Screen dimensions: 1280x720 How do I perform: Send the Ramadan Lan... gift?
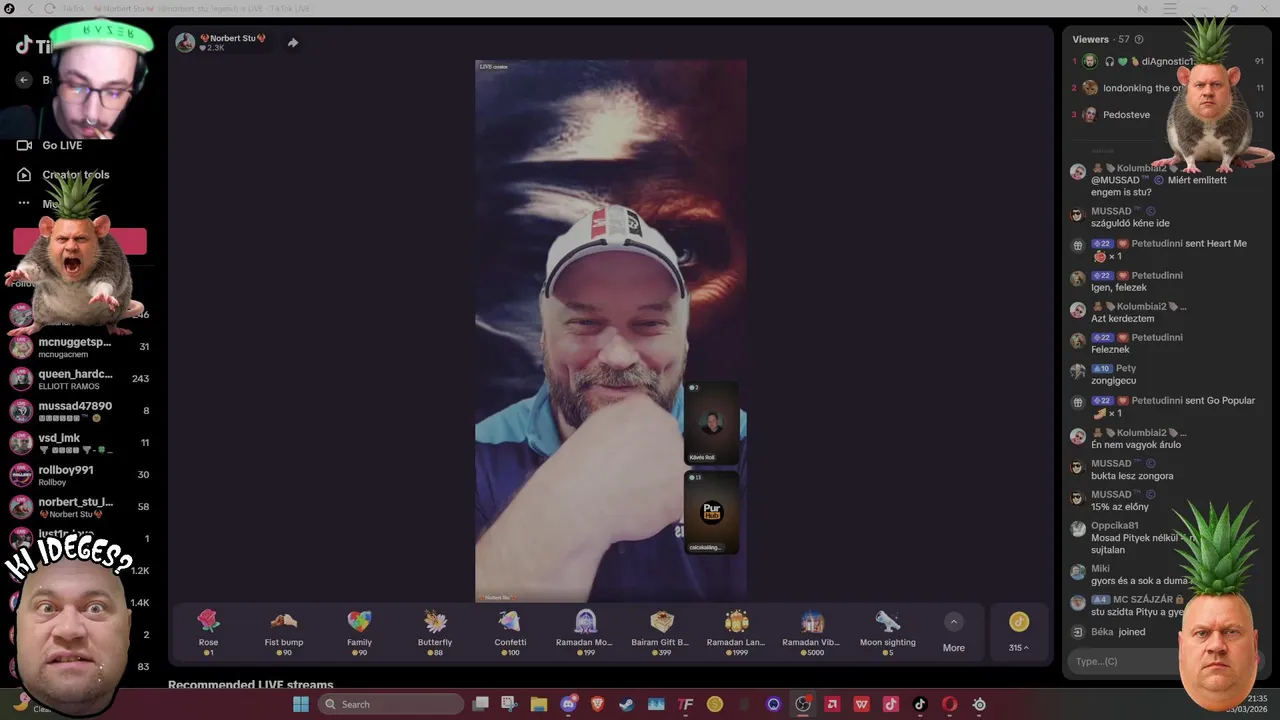tap(737, 632)
